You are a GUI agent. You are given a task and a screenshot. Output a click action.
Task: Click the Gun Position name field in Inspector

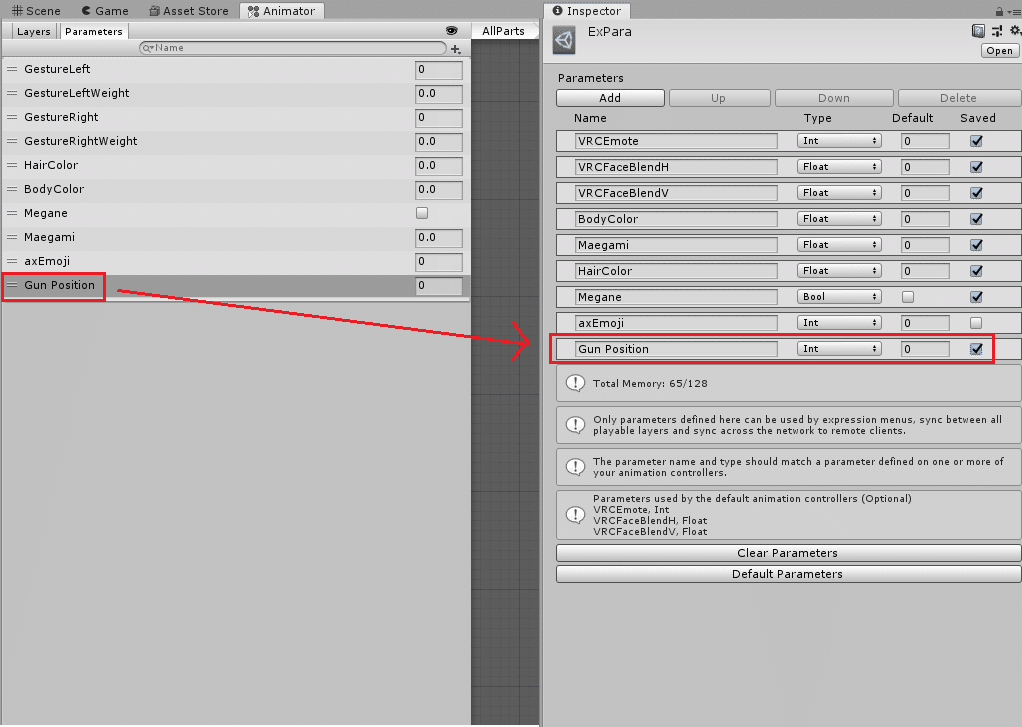[676, 349]
